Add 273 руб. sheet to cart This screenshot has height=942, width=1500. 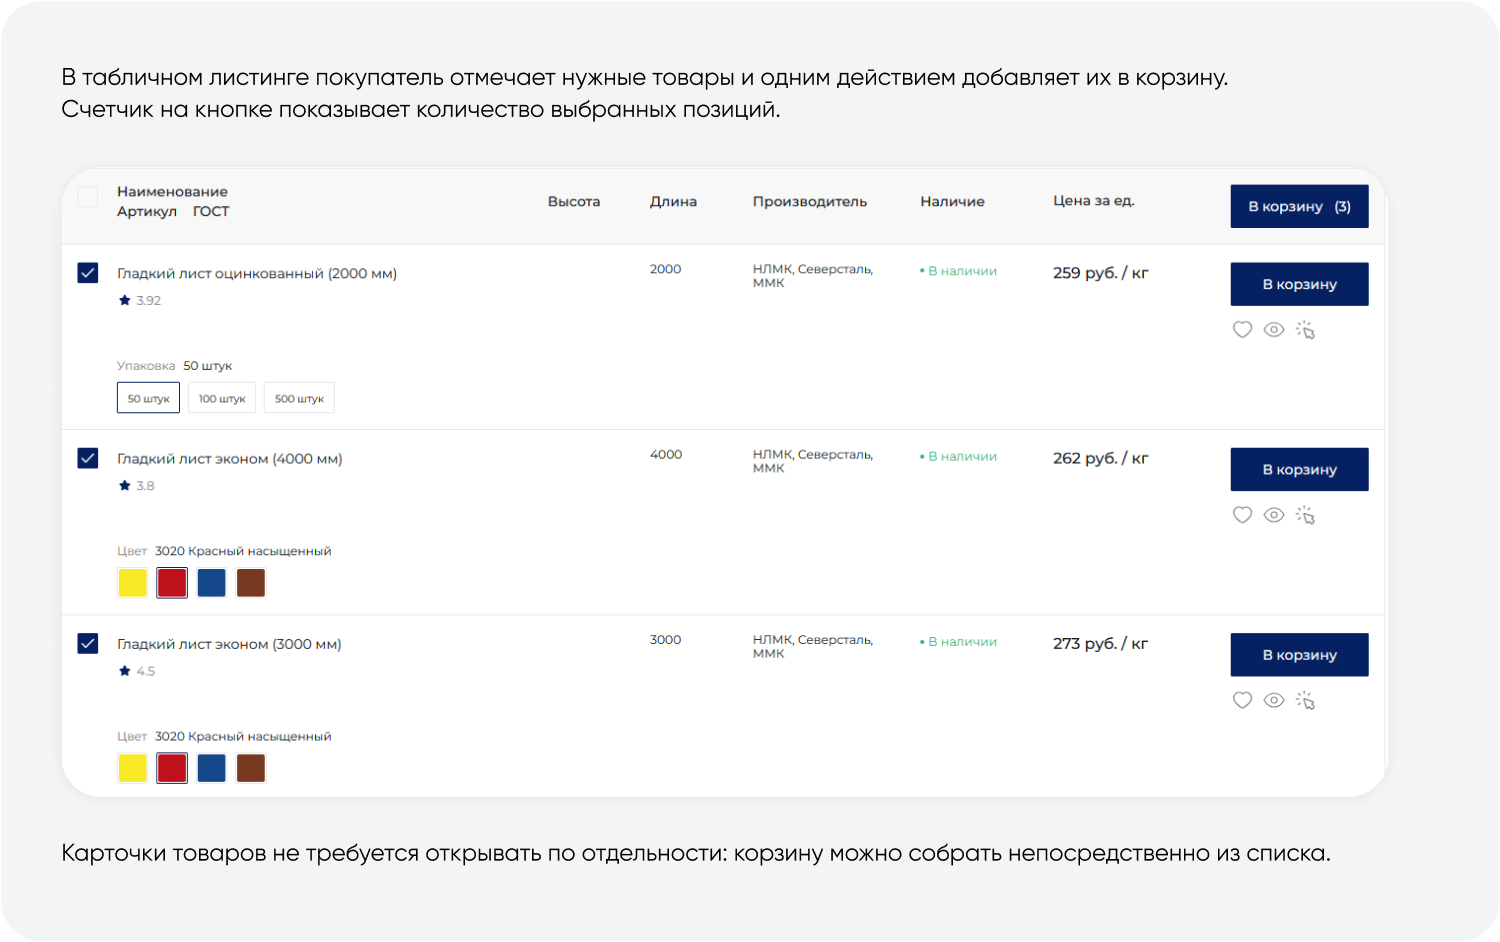pyautogui.click(x=1299, y=655)
